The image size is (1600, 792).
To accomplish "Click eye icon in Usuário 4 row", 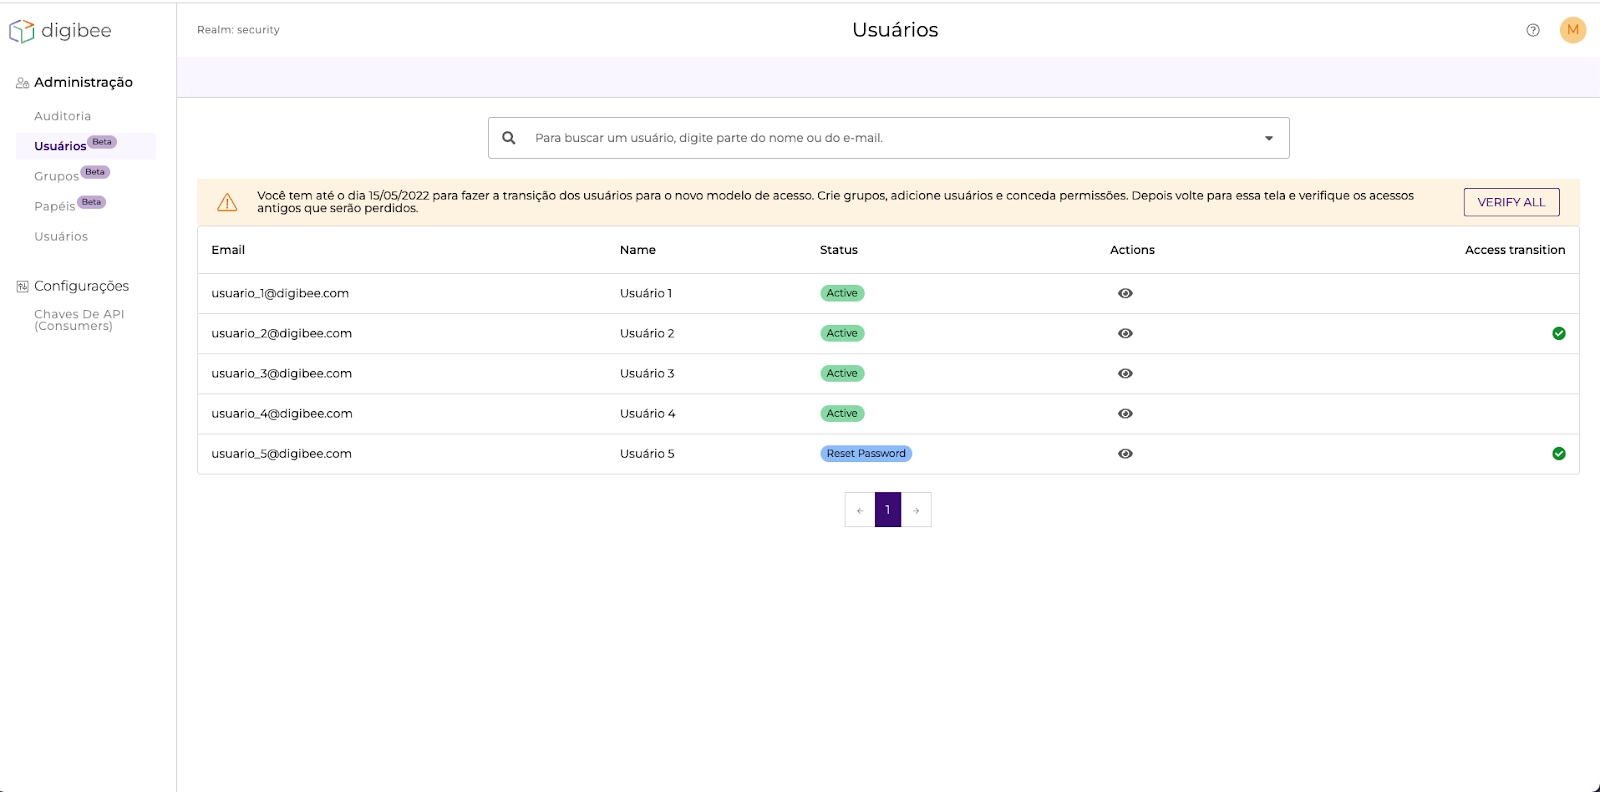I will pyautogui.click(x=1125, y=413).
